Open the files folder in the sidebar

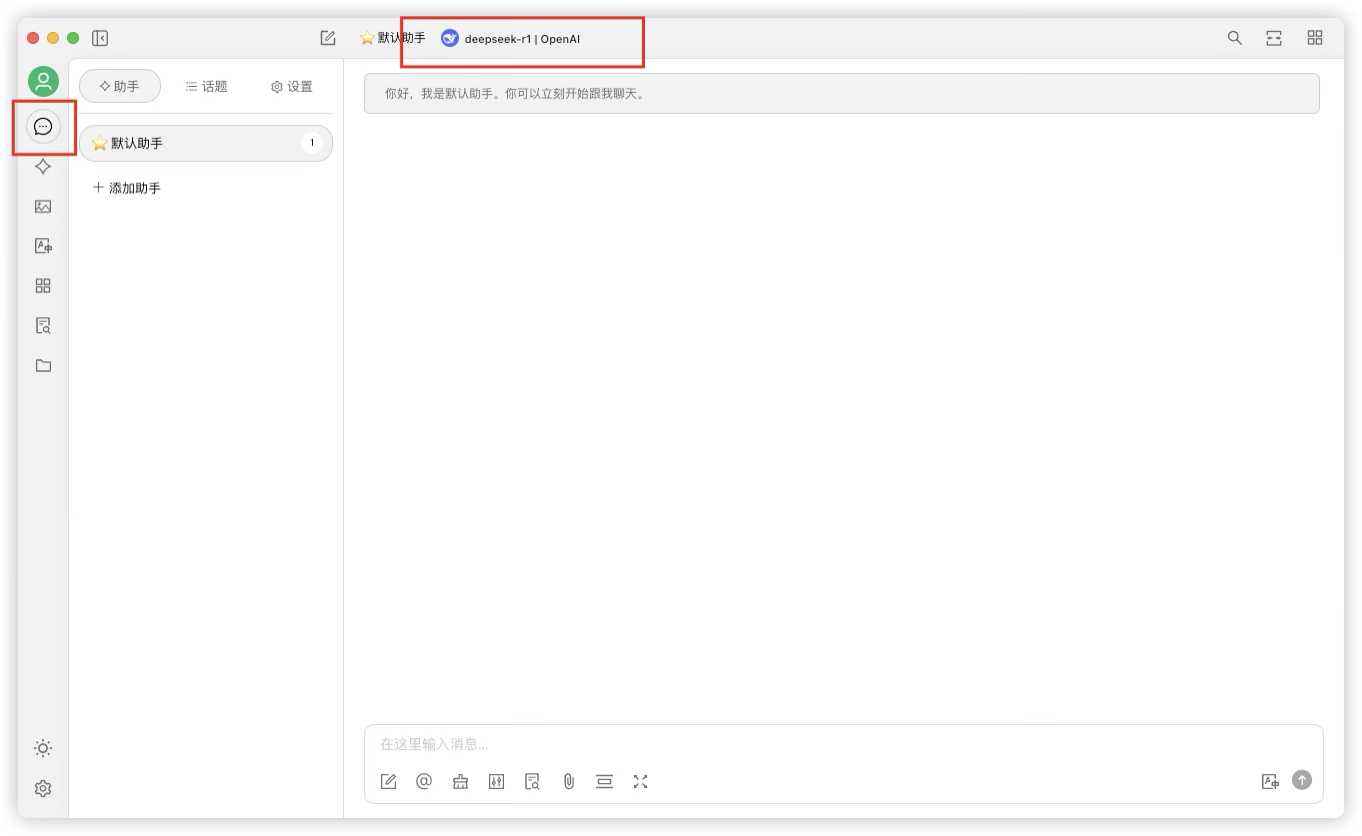click(43, 365)
